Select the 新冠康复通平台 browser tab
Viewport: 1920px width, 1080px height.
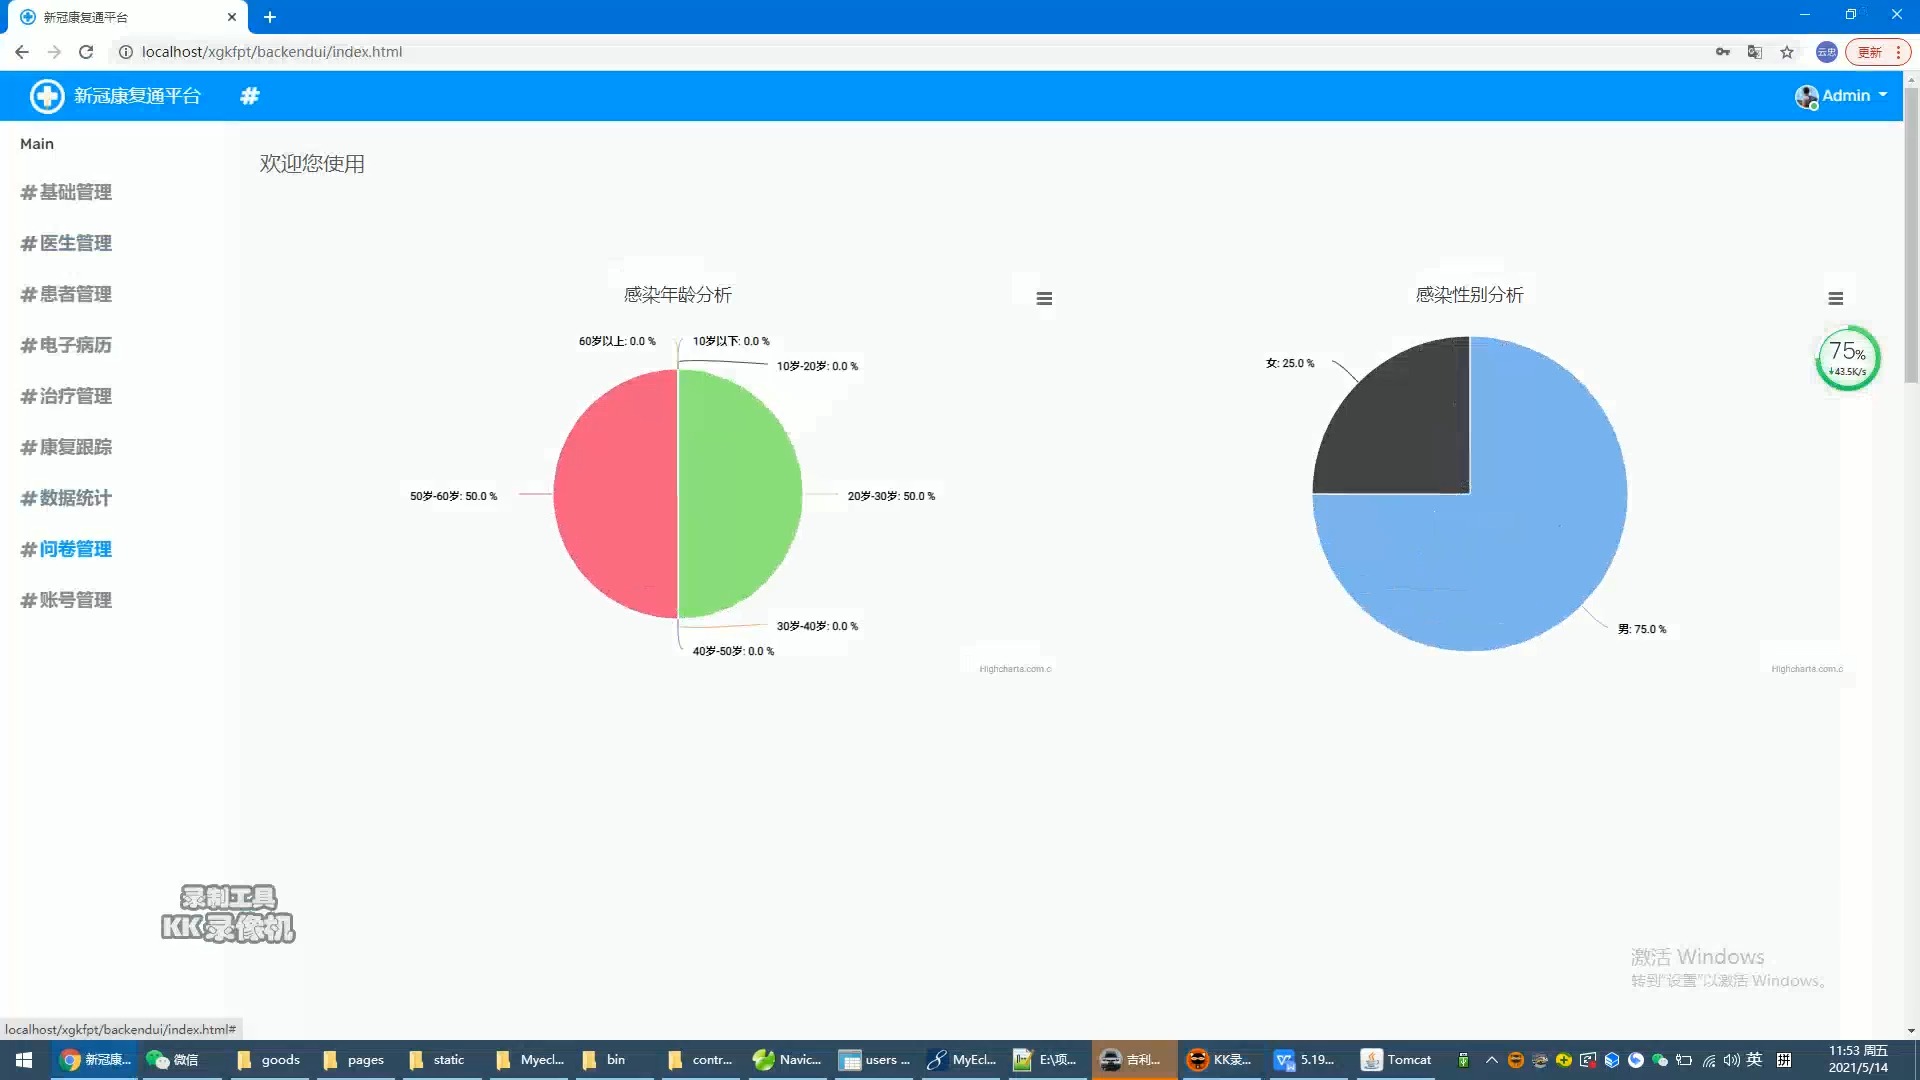point(128,17)
